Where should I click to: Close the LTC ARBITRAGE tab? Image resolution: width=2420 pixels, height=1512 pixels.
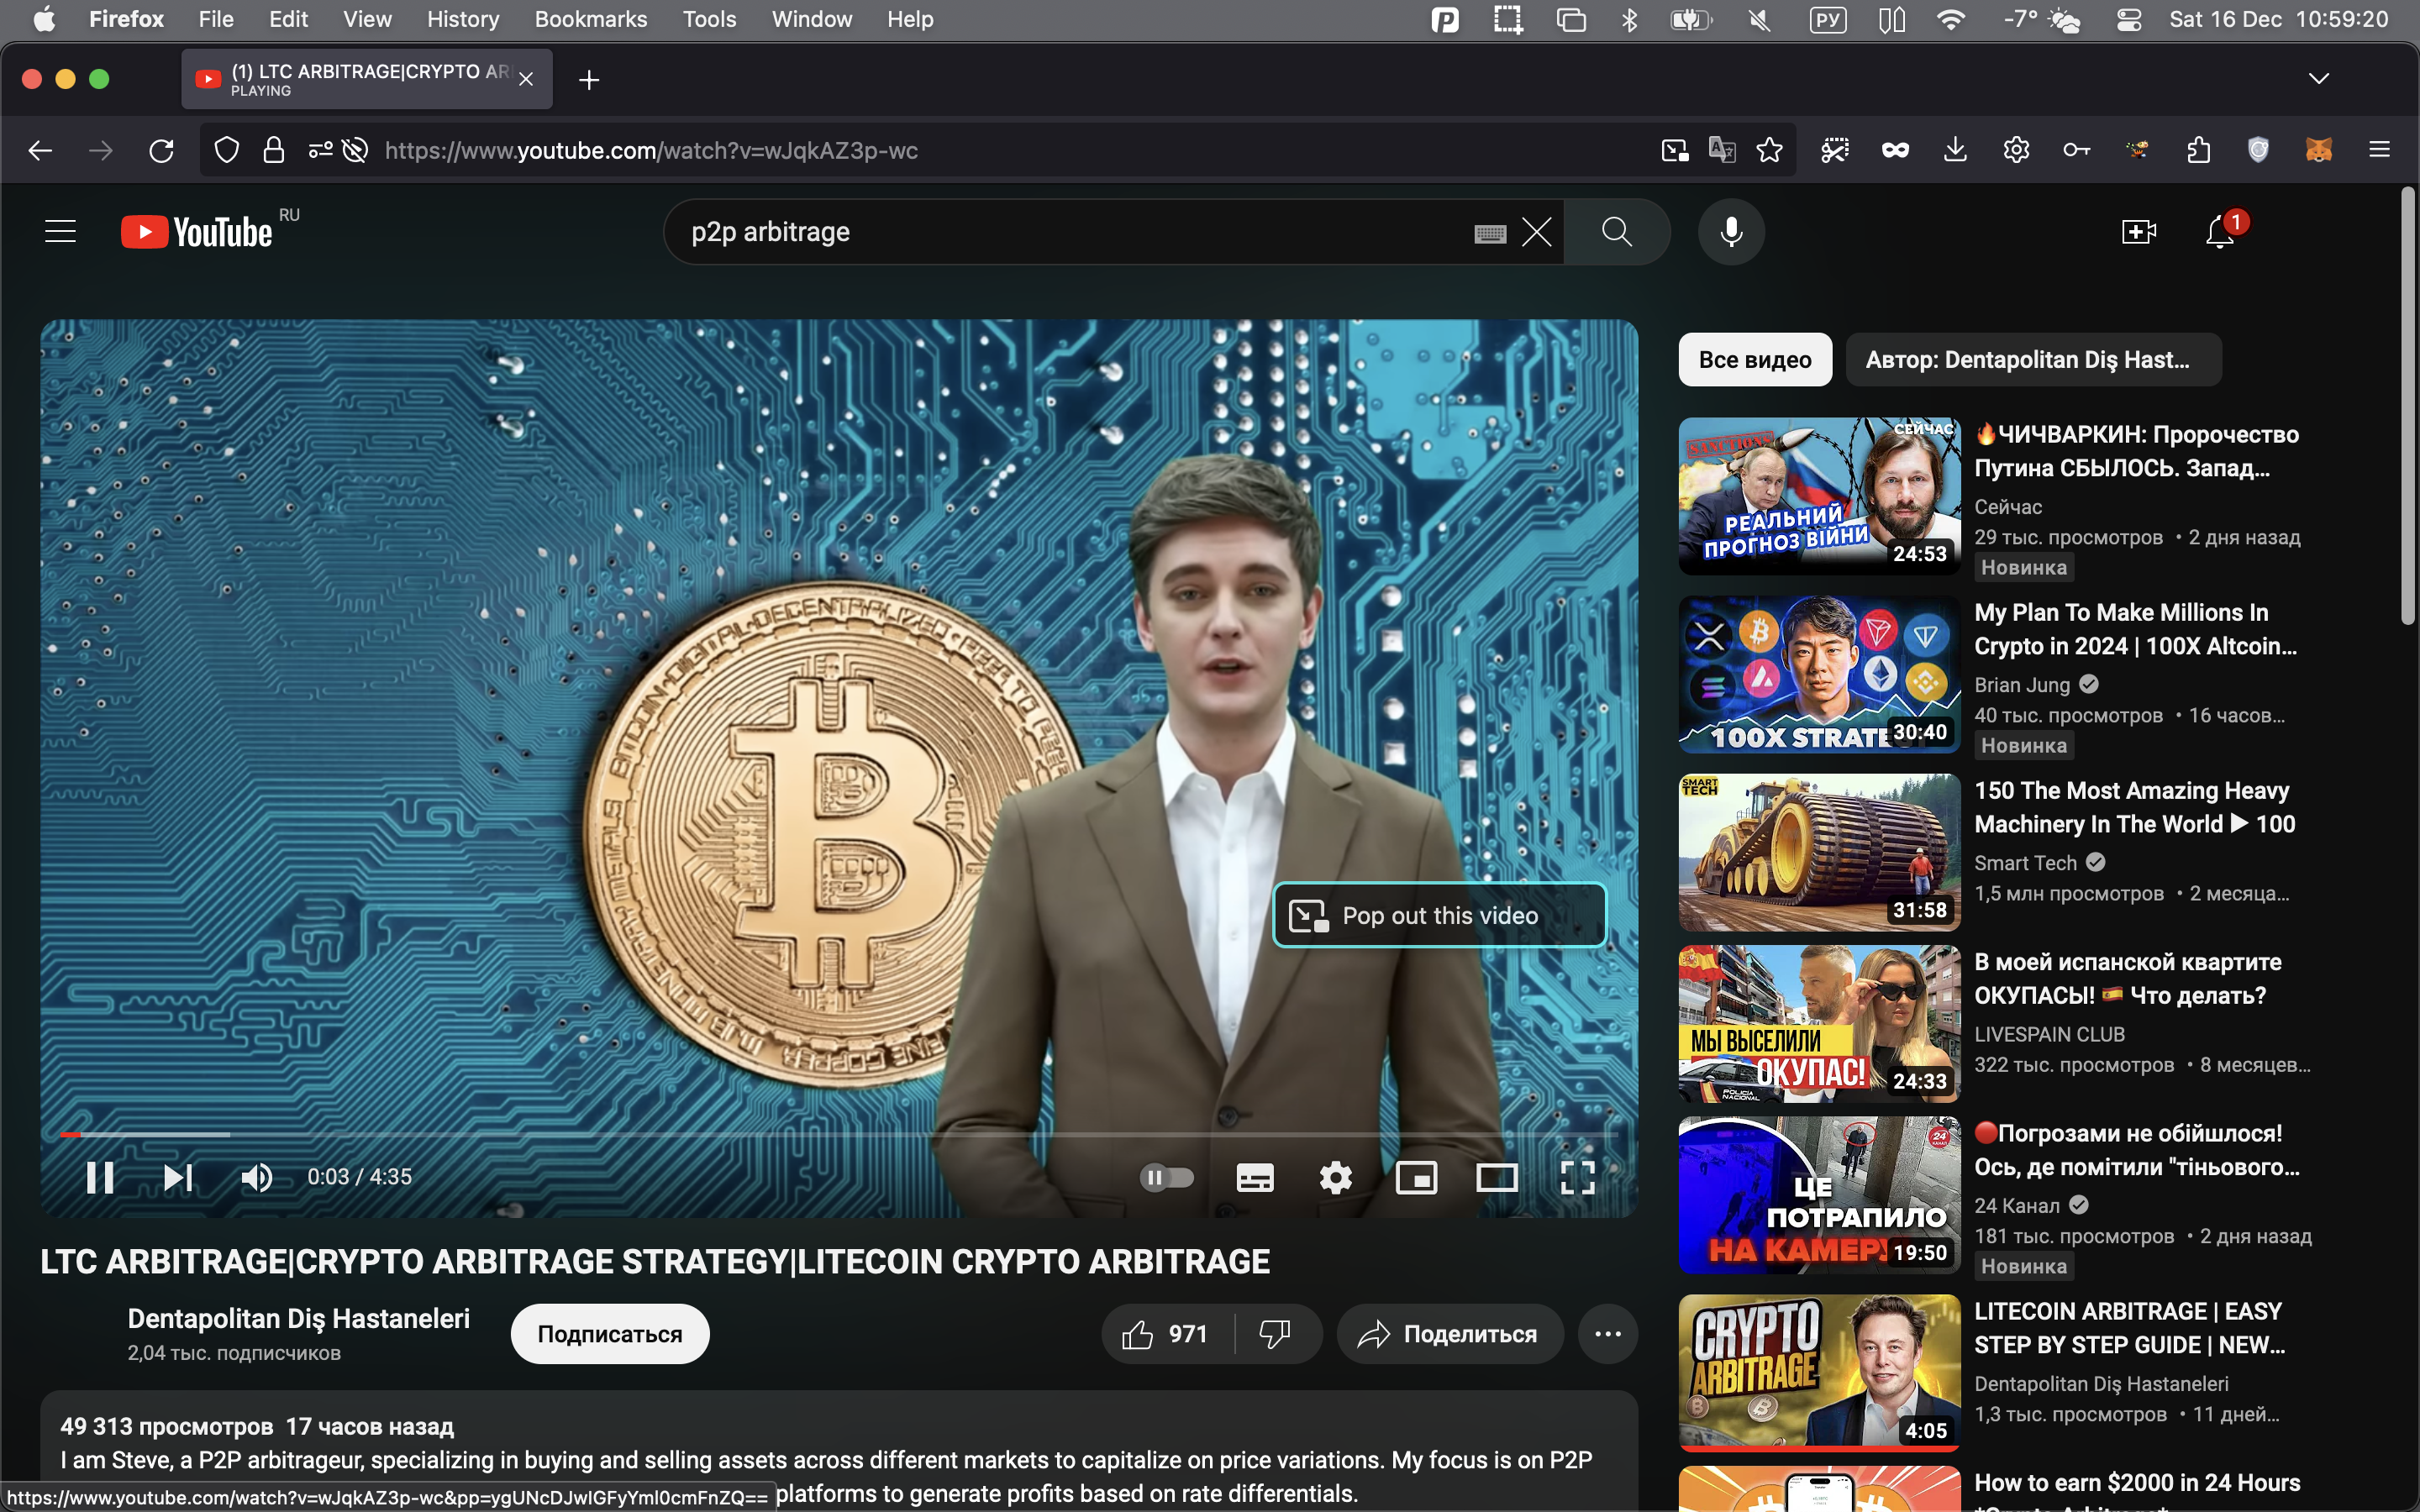click(526, 79)
